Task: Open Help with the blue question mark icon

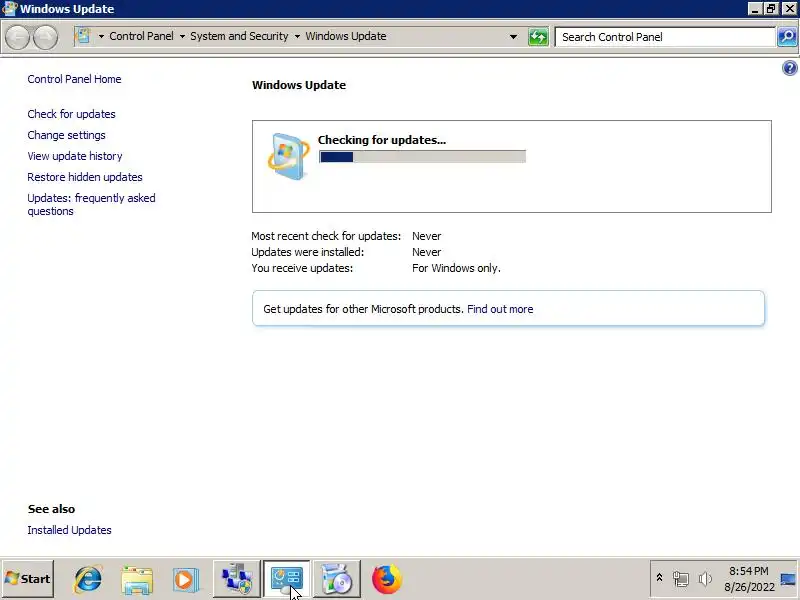Action: point(789,68)
